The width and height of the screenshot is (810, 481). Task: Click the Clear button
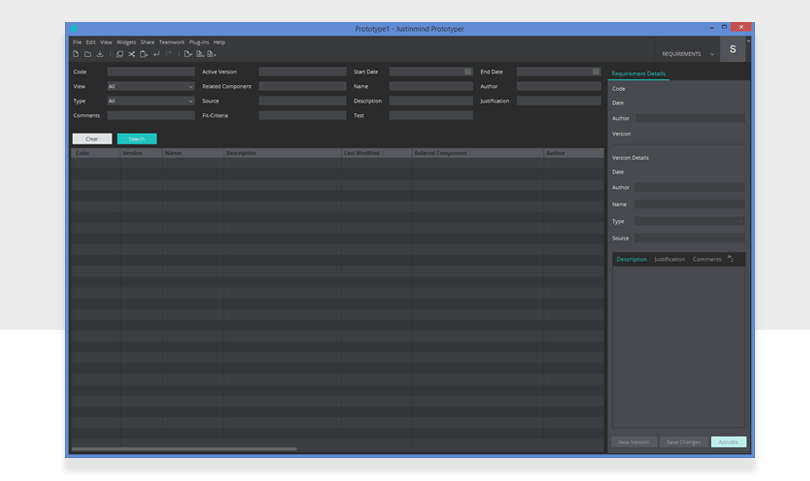(92, 138)
